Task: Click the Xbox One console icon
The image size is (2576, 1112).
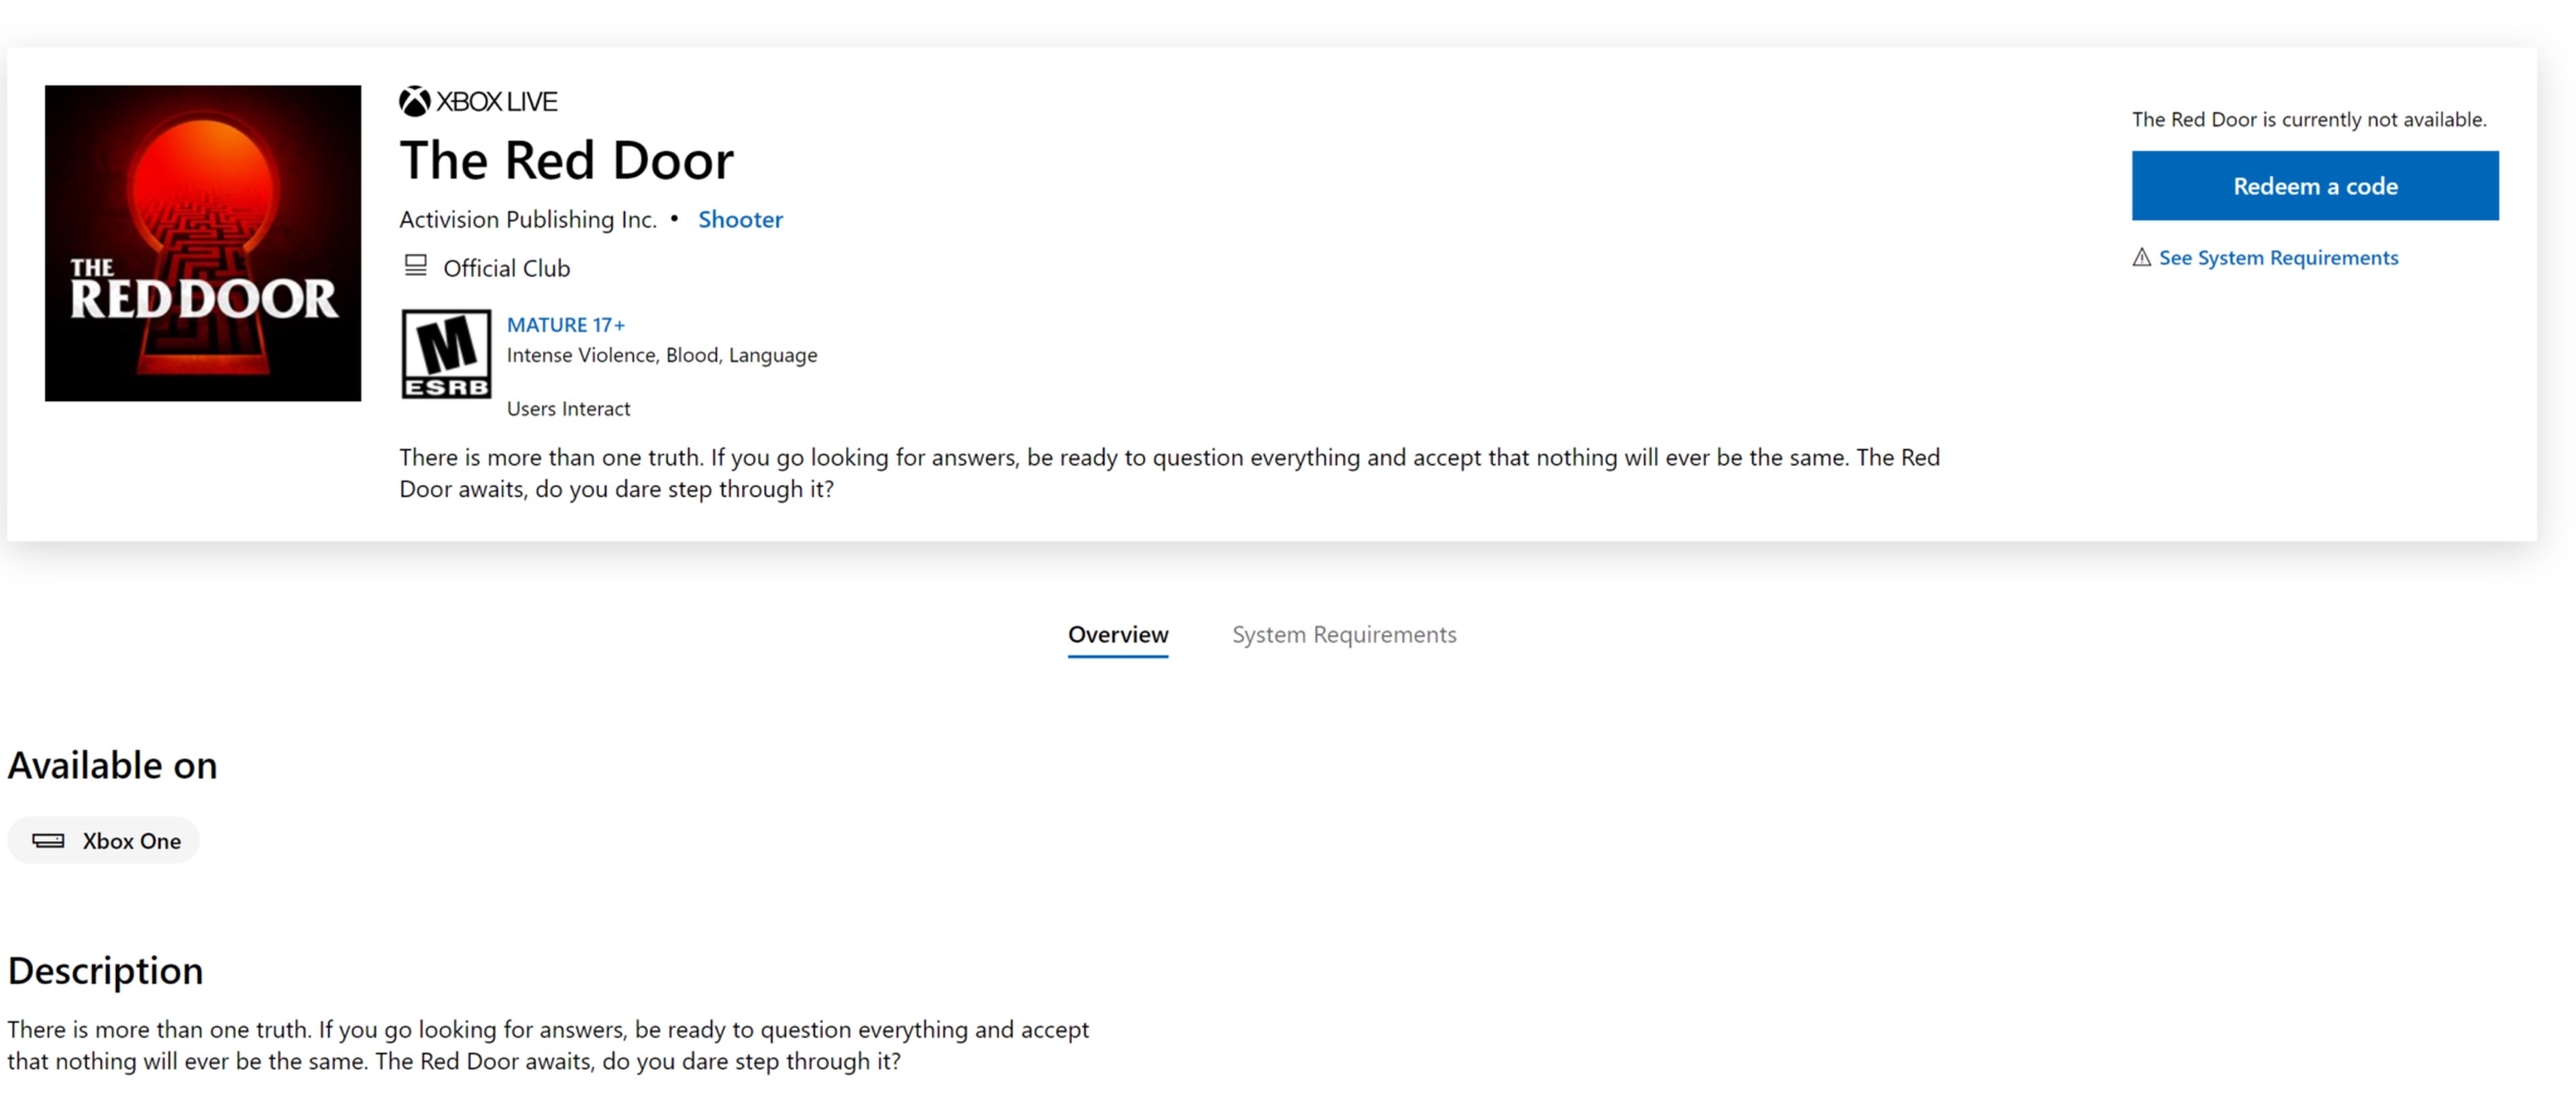Action: 48,841
